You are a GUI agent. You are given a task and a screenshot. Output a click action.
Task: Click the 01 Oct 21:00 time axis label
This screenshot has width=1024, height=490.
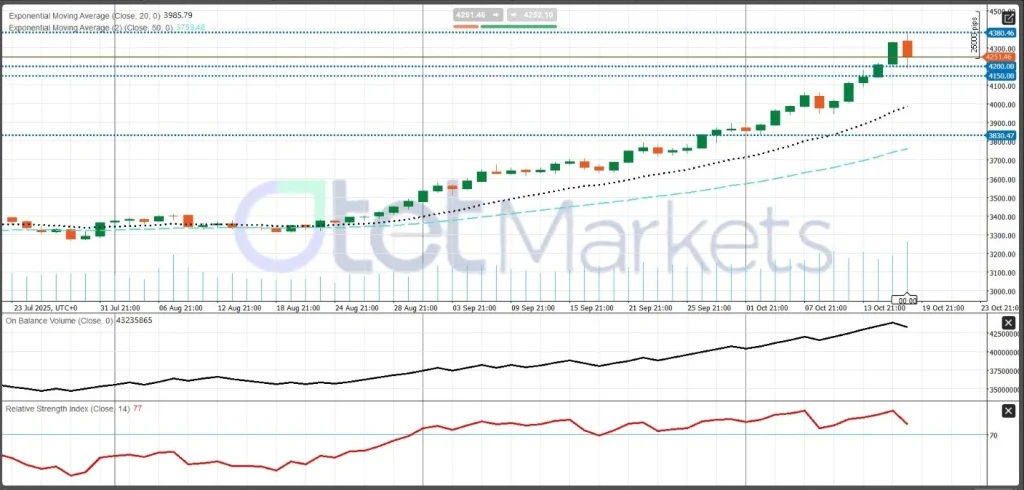click(x=766, y=308)
